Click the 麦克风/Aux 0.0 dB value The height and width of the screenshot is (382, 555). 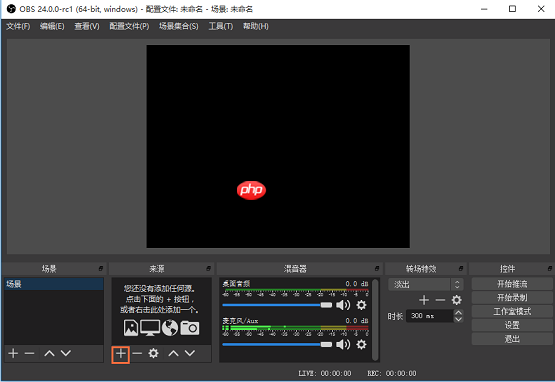pos(357,321)
